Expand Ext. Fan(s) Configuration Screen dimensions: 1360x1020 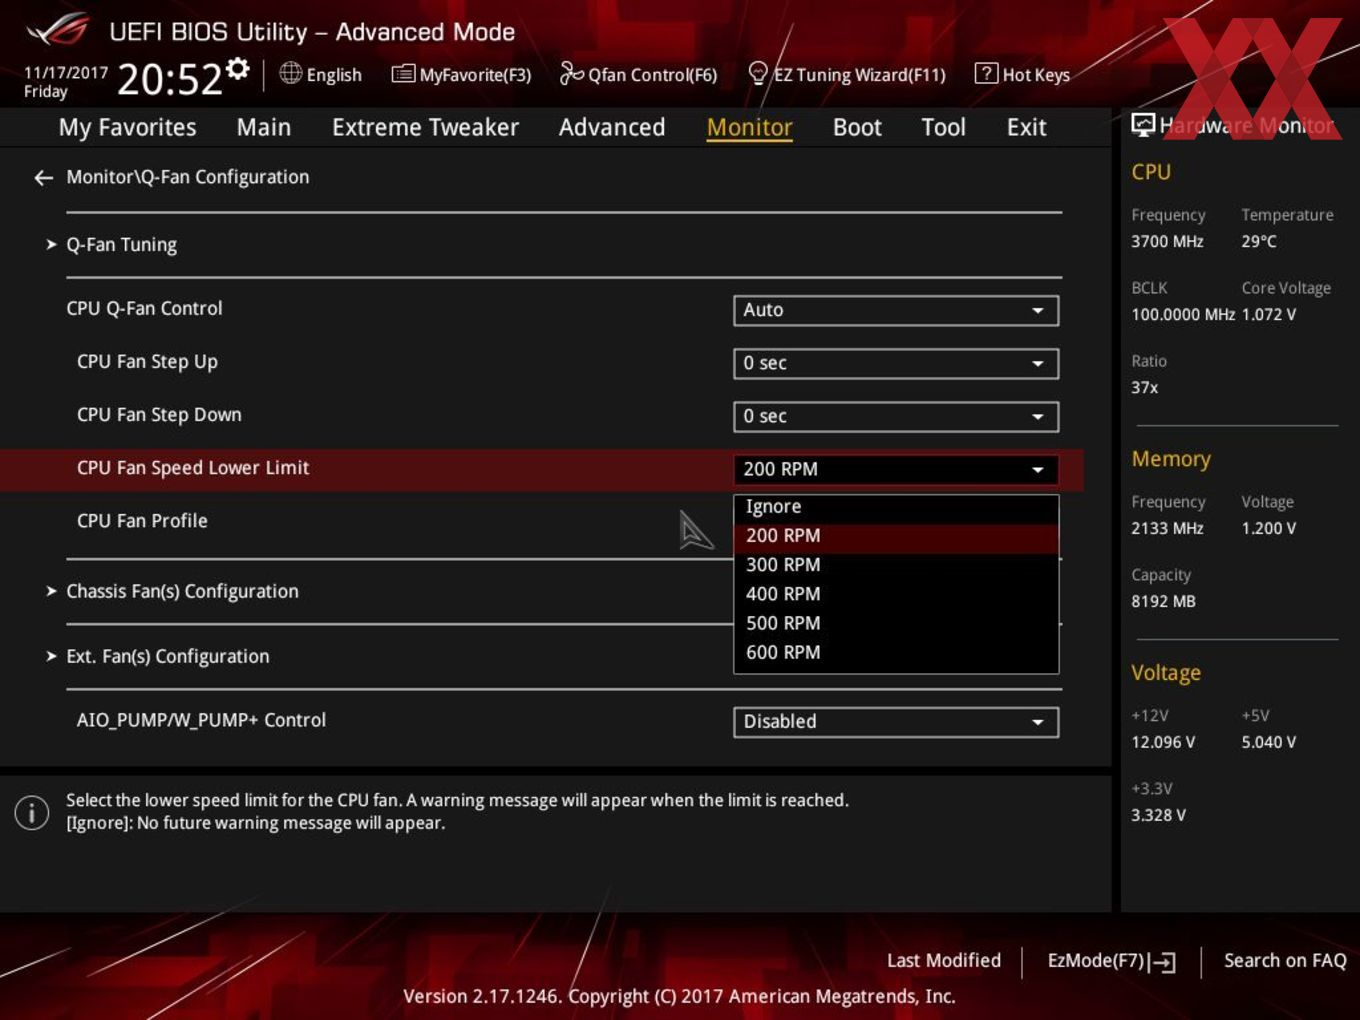coord(167,657)
